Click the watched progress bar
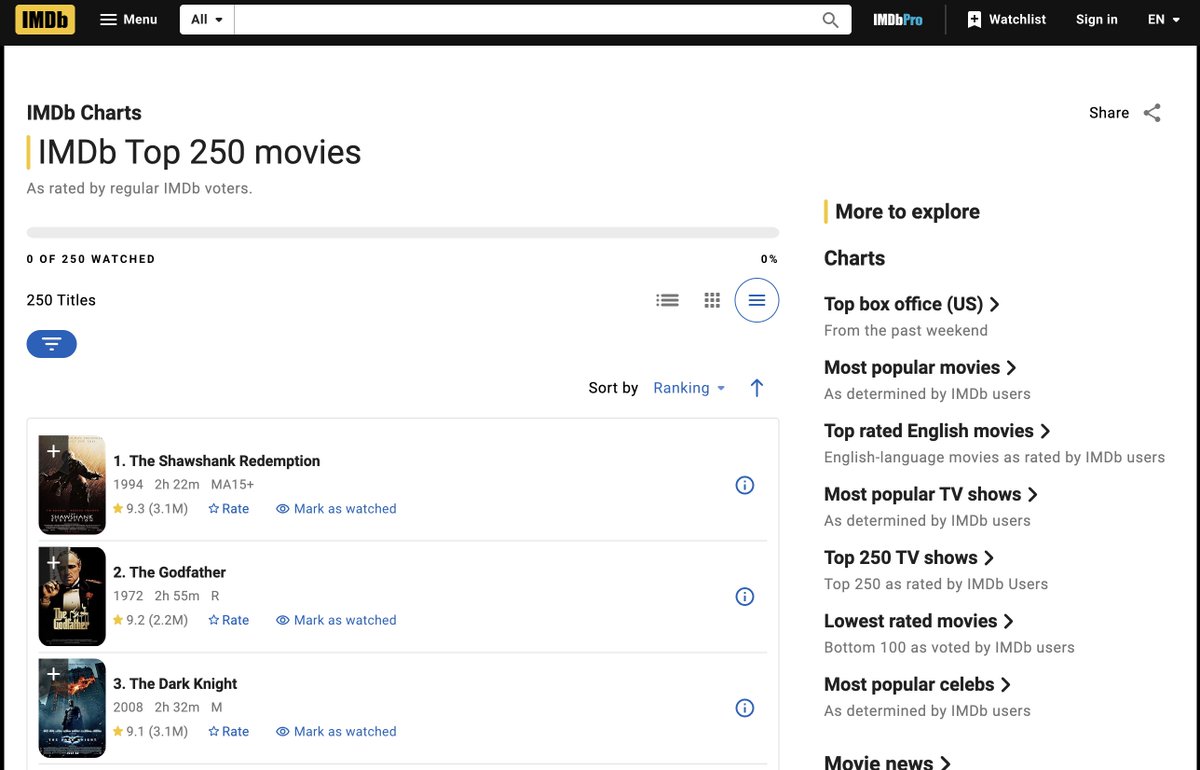The height and width of the screenshot is (770, 1200). (x=403, y=233)
